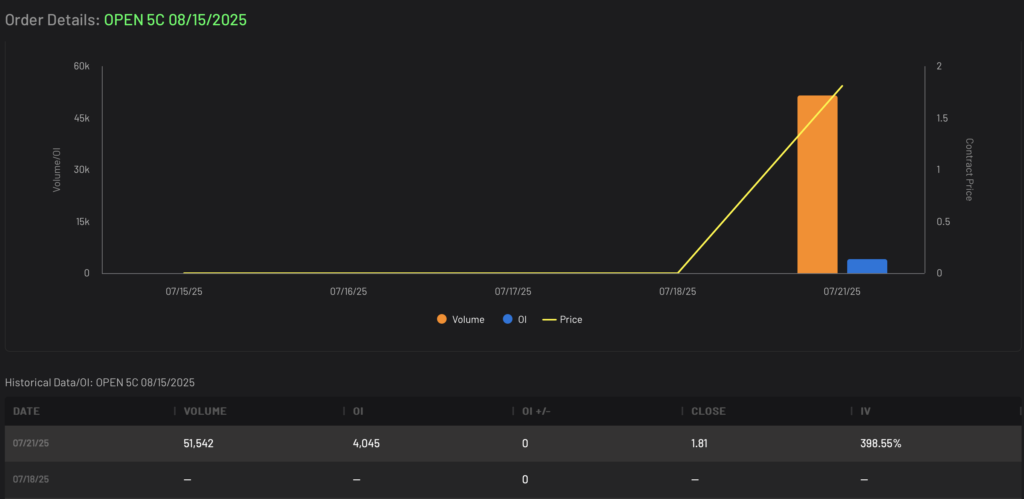This screenshot has height=499, width=1024.
Task: Open the green OPEN 5C 08/15/2025 order title
Action: point(175,20)
